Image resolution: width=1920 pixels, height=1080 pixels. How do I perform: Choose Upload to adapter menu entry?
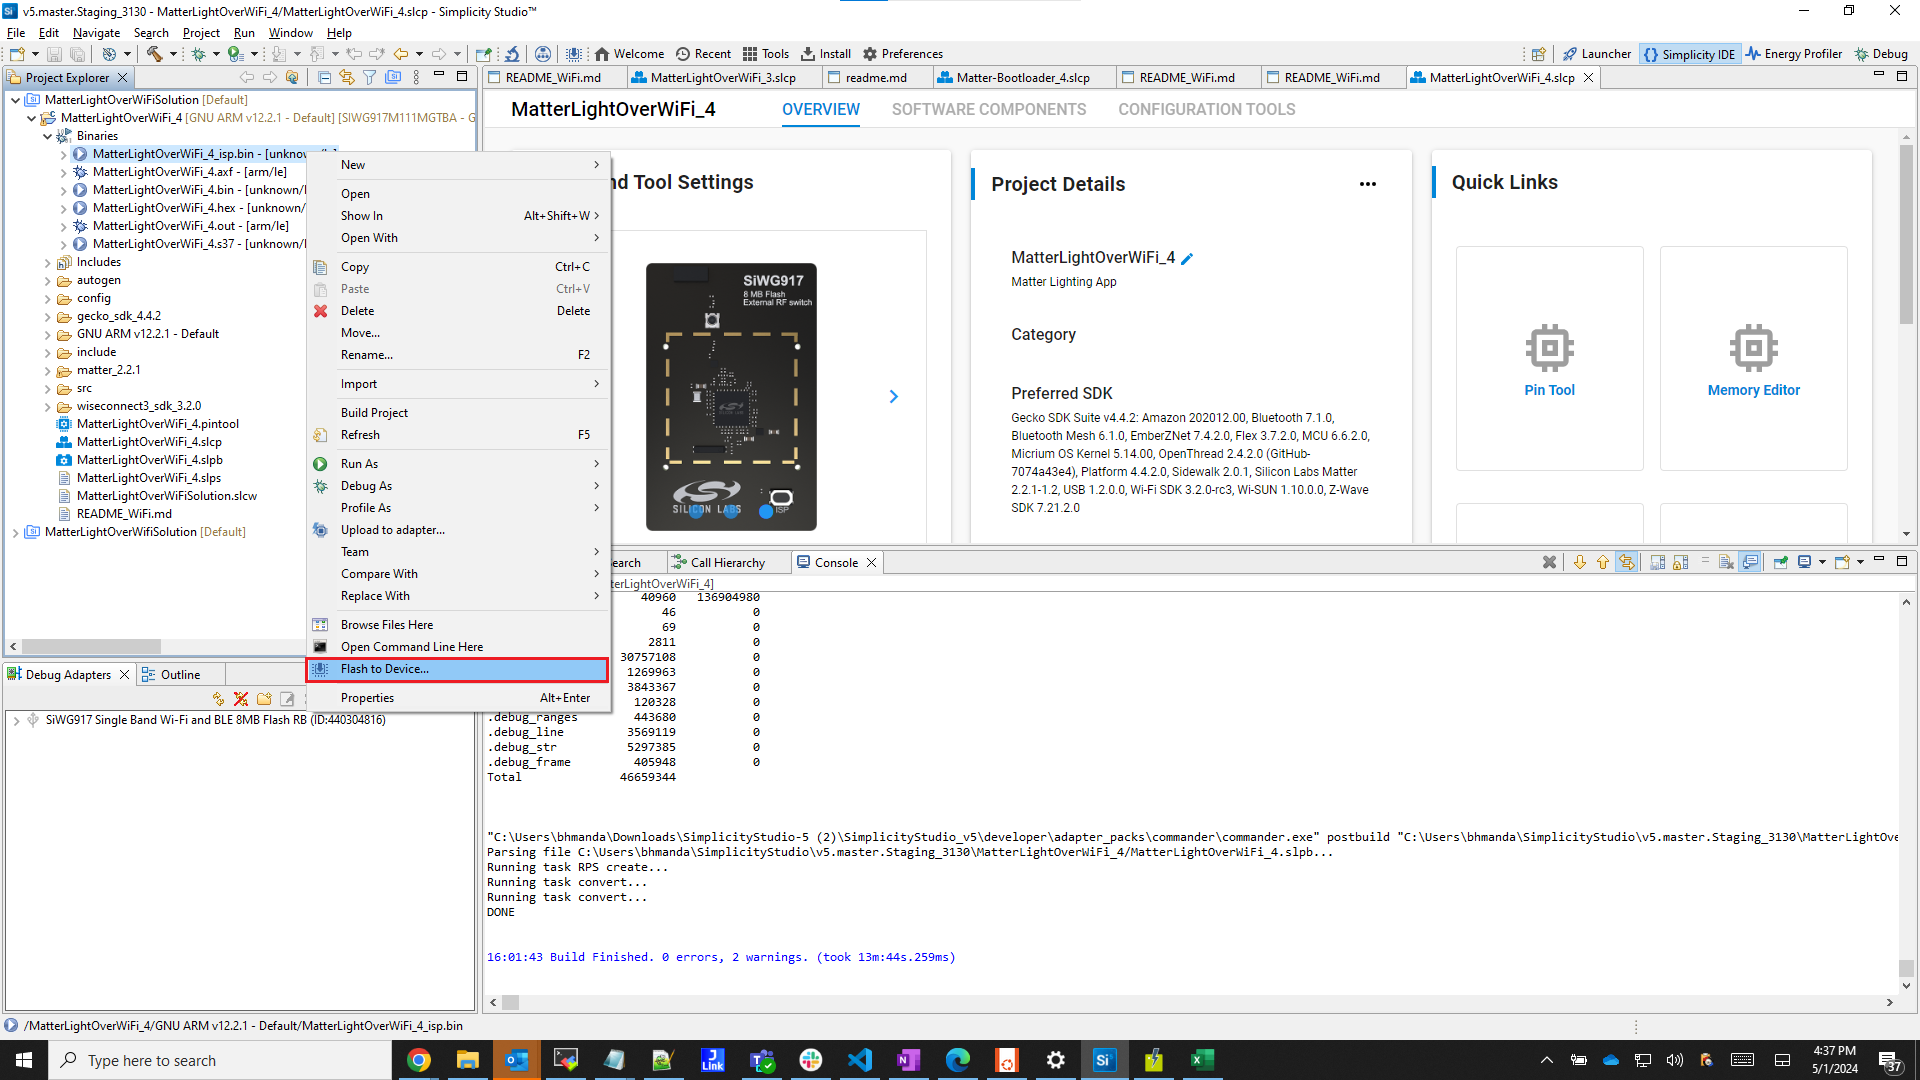[458, 530]
